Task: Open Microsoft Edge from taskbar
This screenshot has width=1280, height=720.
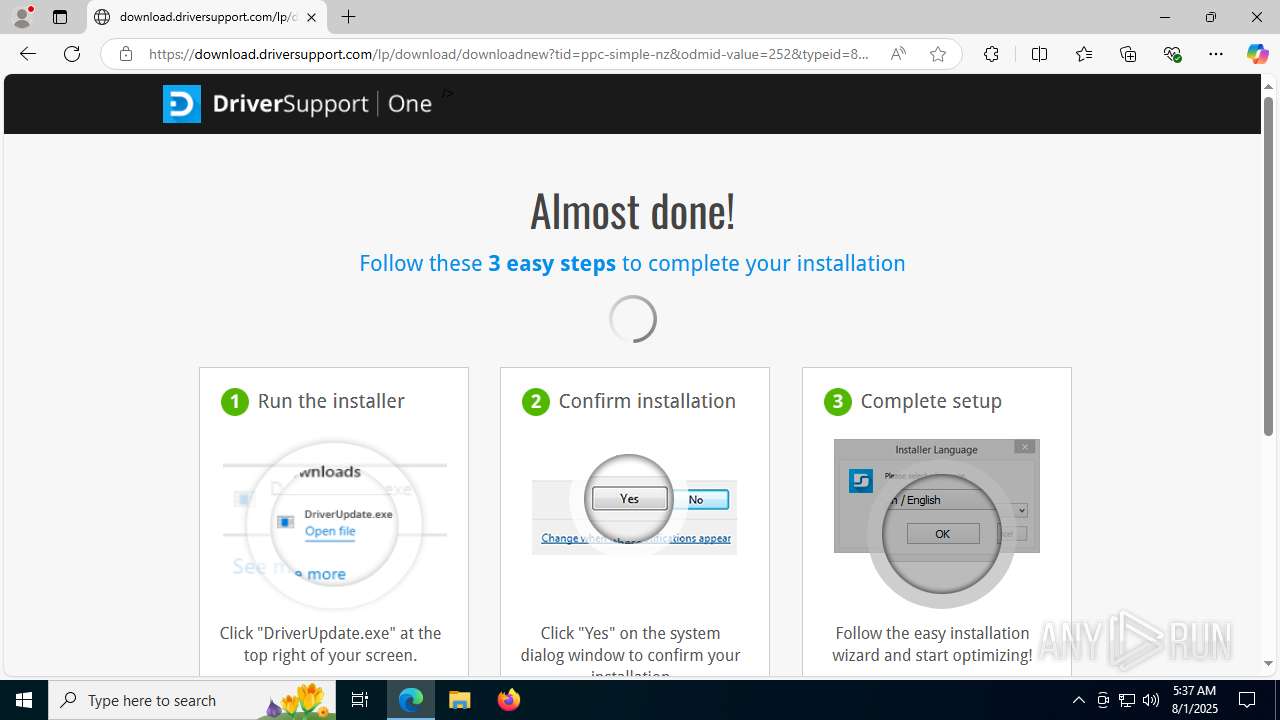Action: 411,700
